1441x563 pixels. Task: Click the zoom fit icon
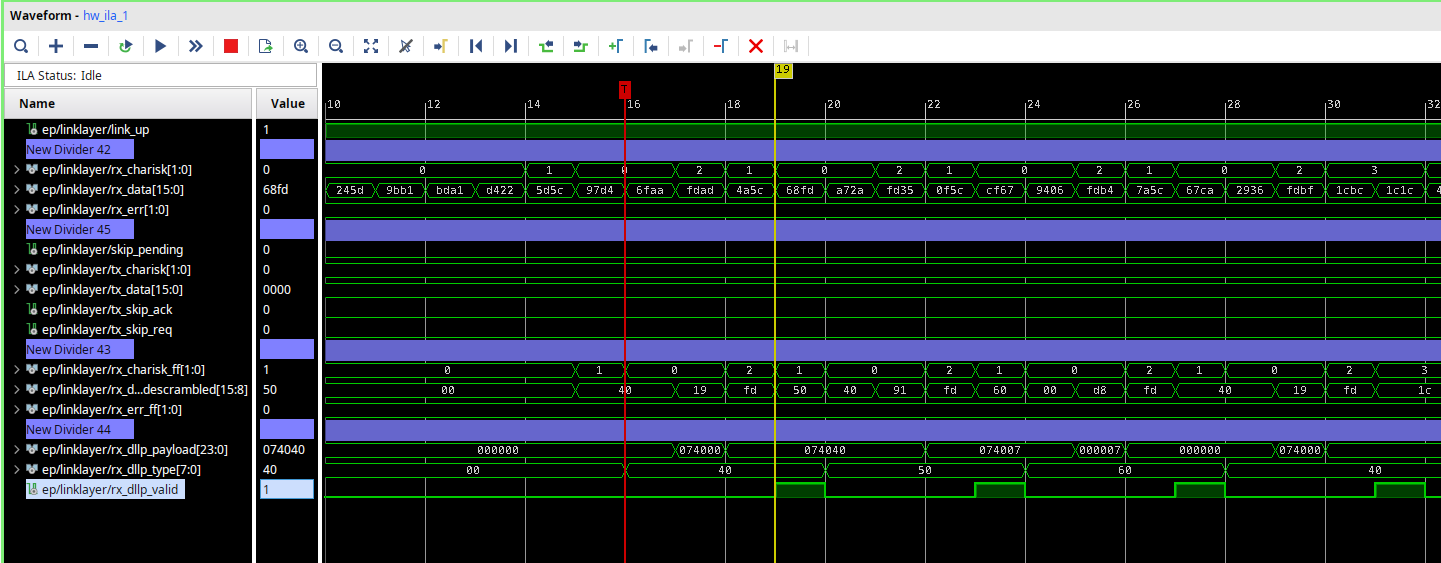coord(371,46)
